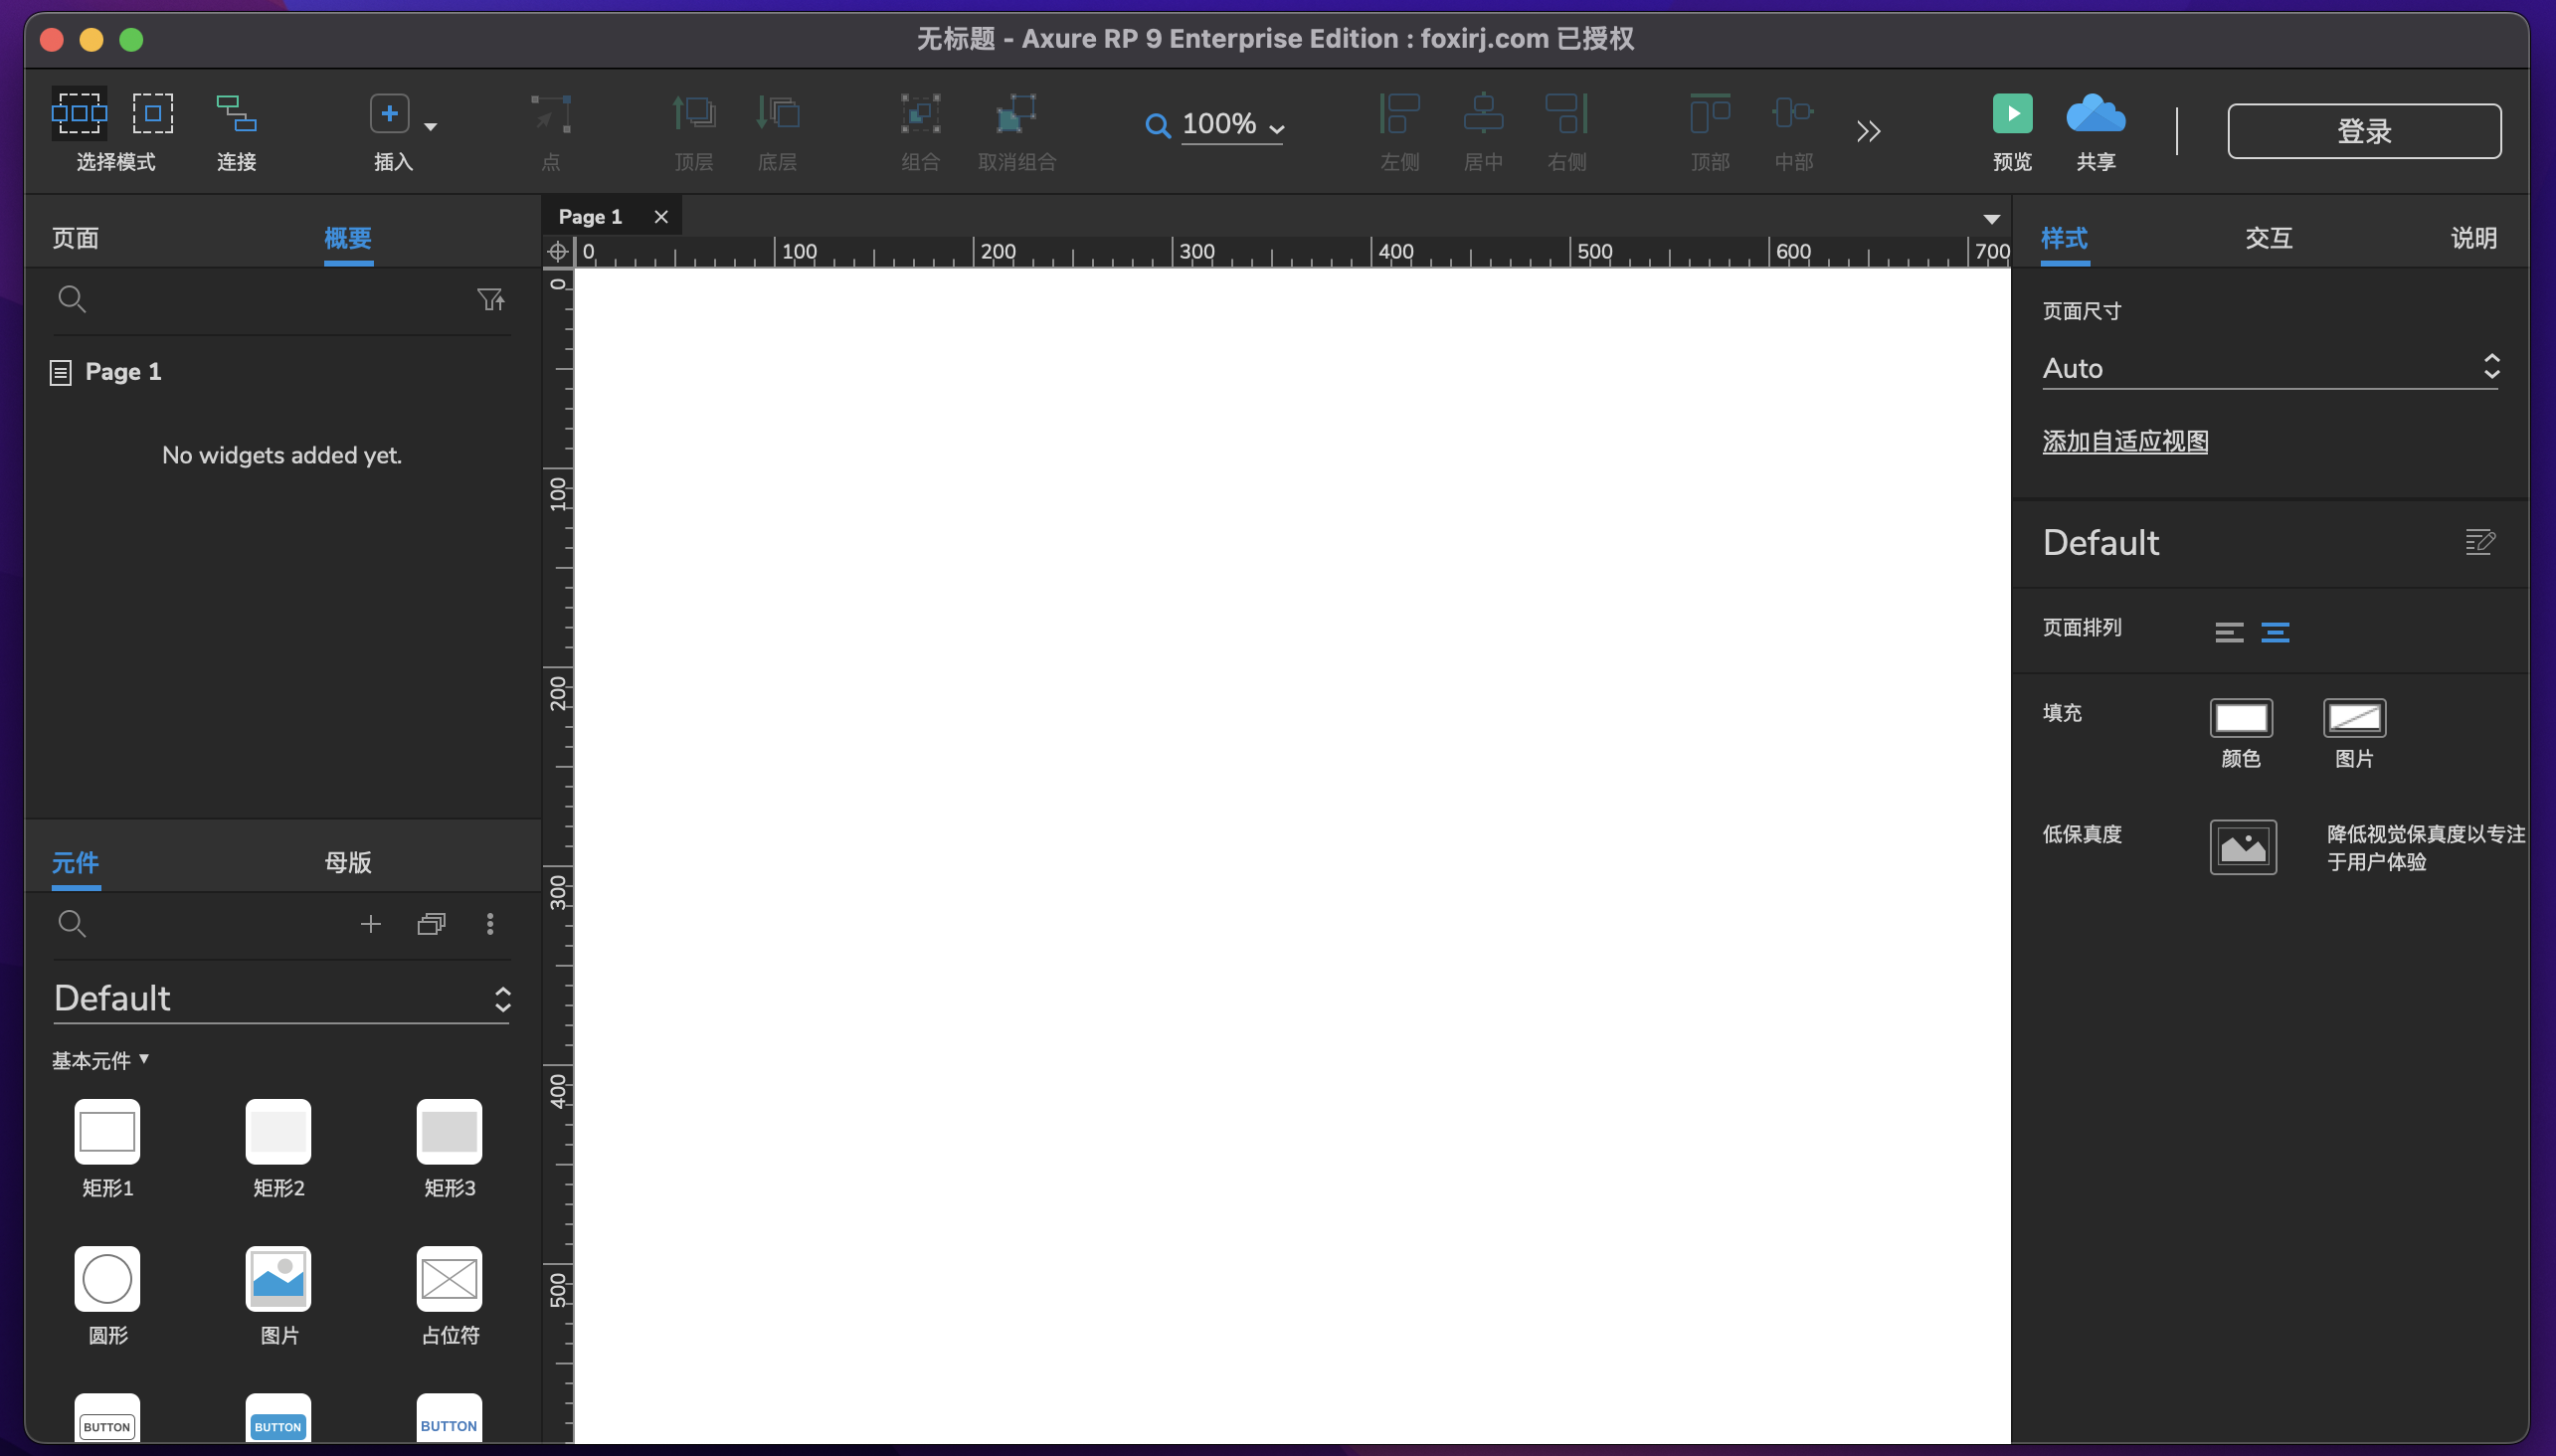
Task: Click the 组合 group icon
Action: tap(920, 128)
